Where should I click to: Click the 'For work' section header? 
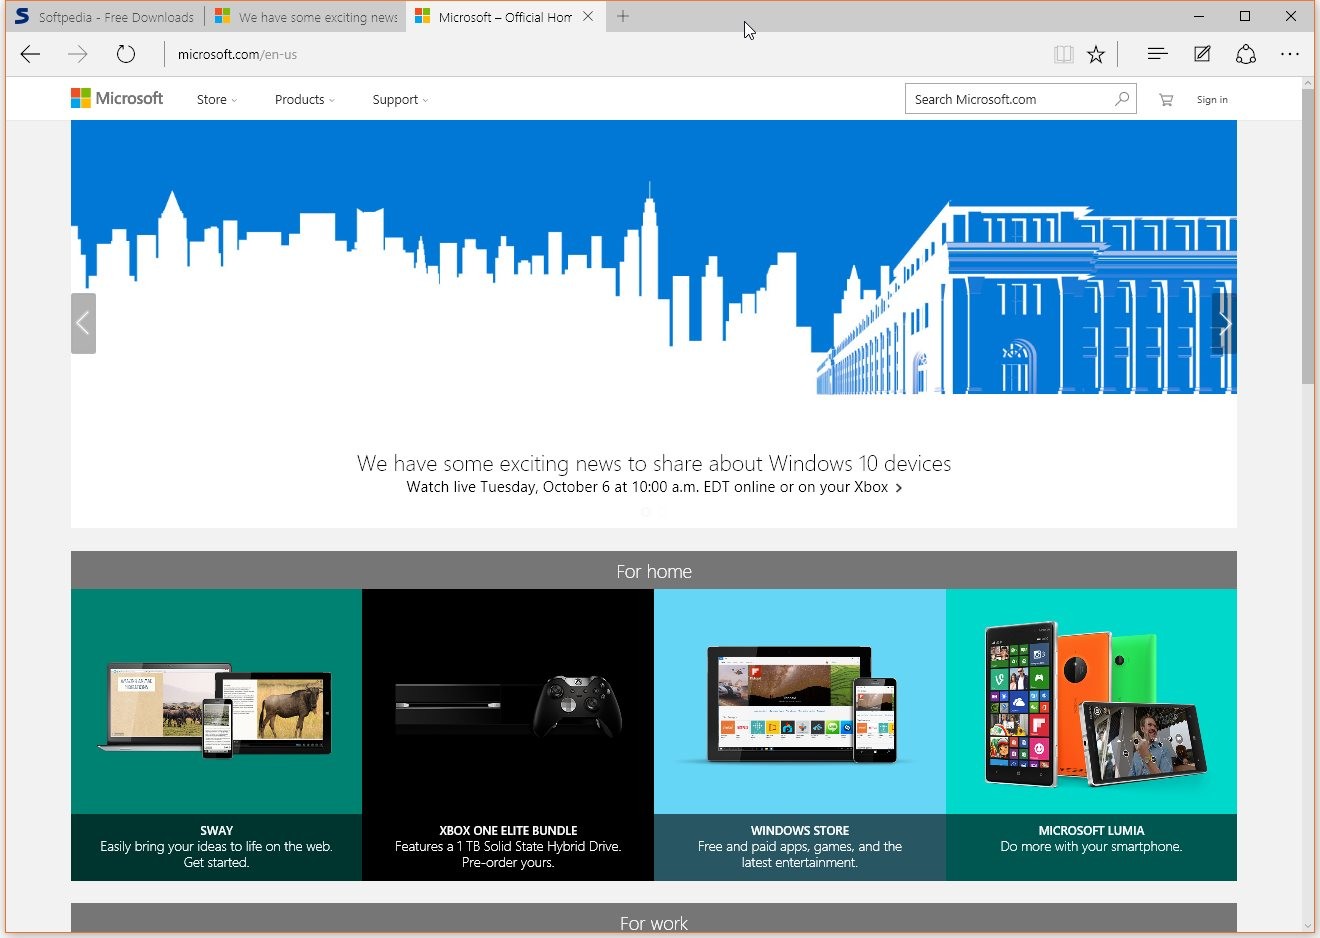pyautogui.click(x=654, y=920)
